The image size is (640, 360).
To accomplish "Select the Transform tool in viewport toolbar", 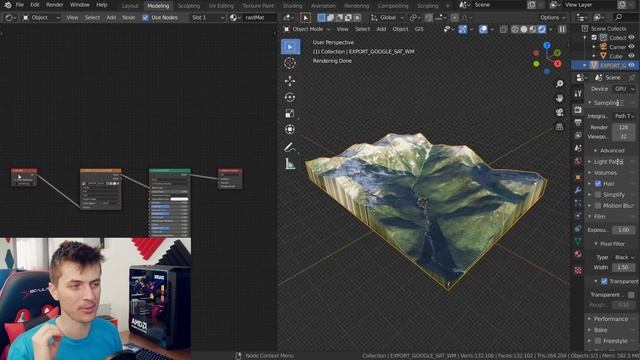I will coord(290,129).
